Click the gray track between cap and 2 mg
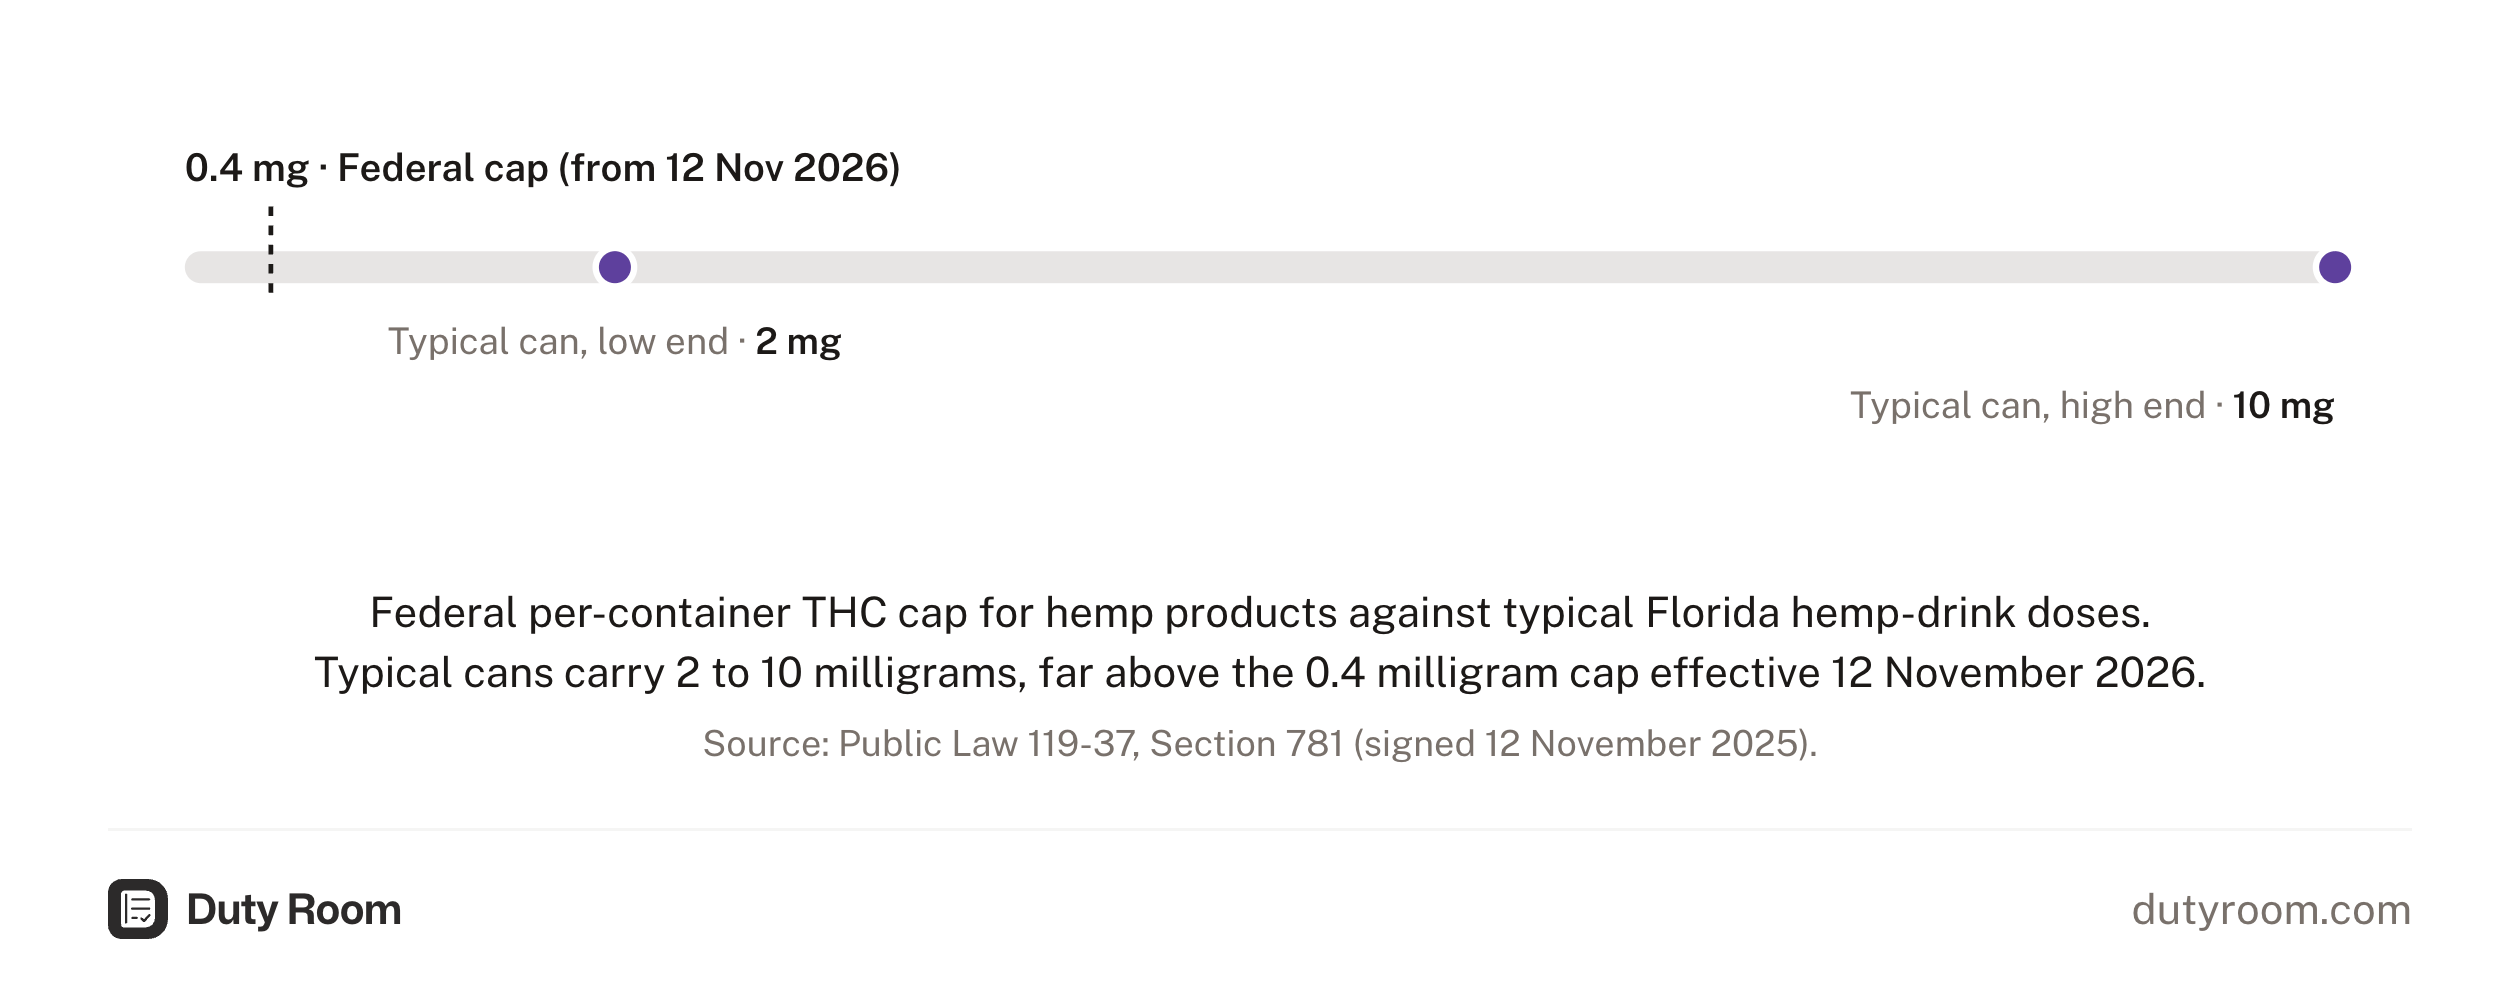 pos(436,267)
